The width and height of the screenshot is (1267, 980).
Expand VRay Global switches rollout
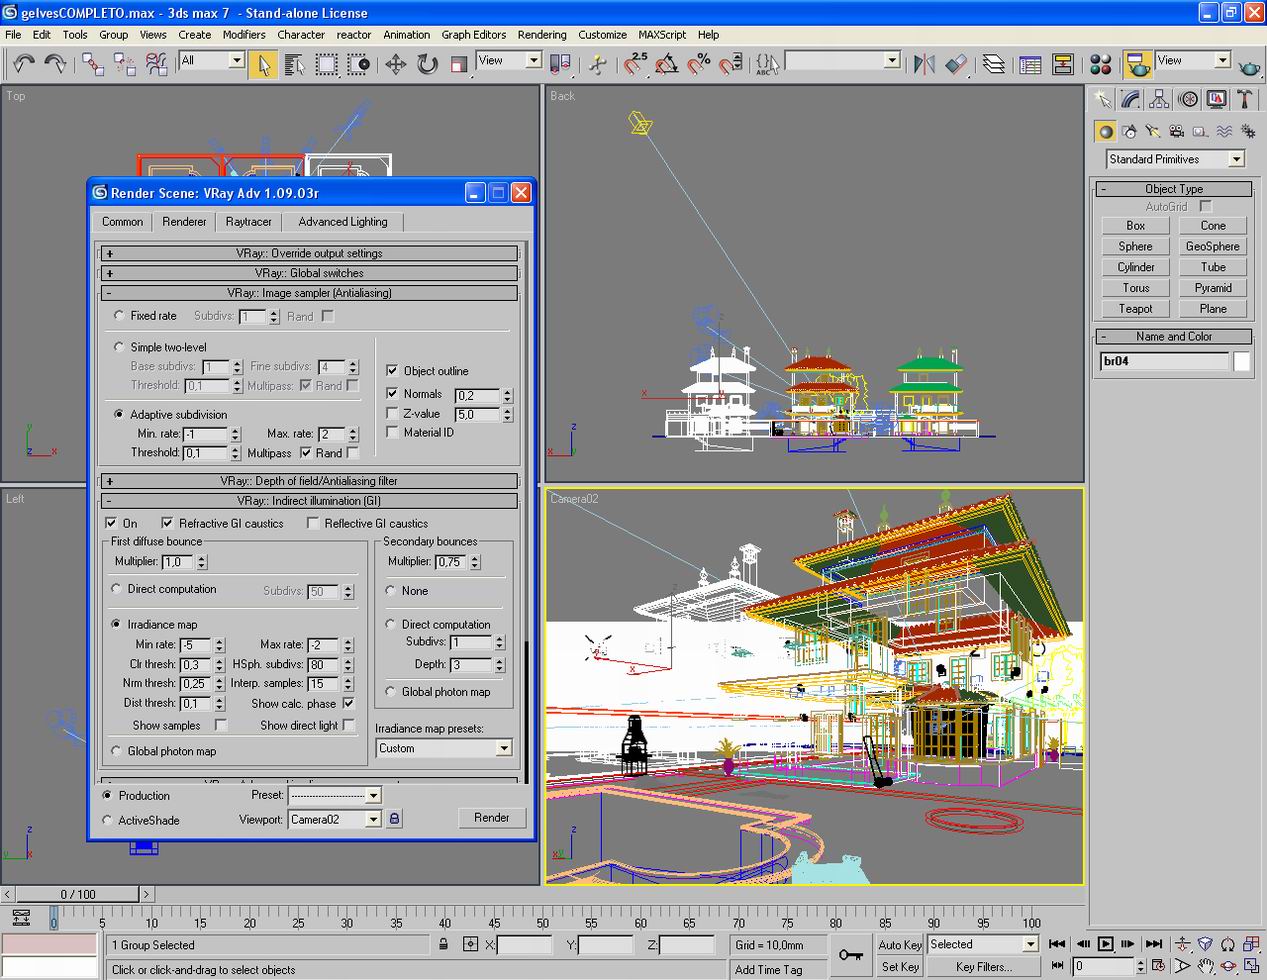(309, 273)
